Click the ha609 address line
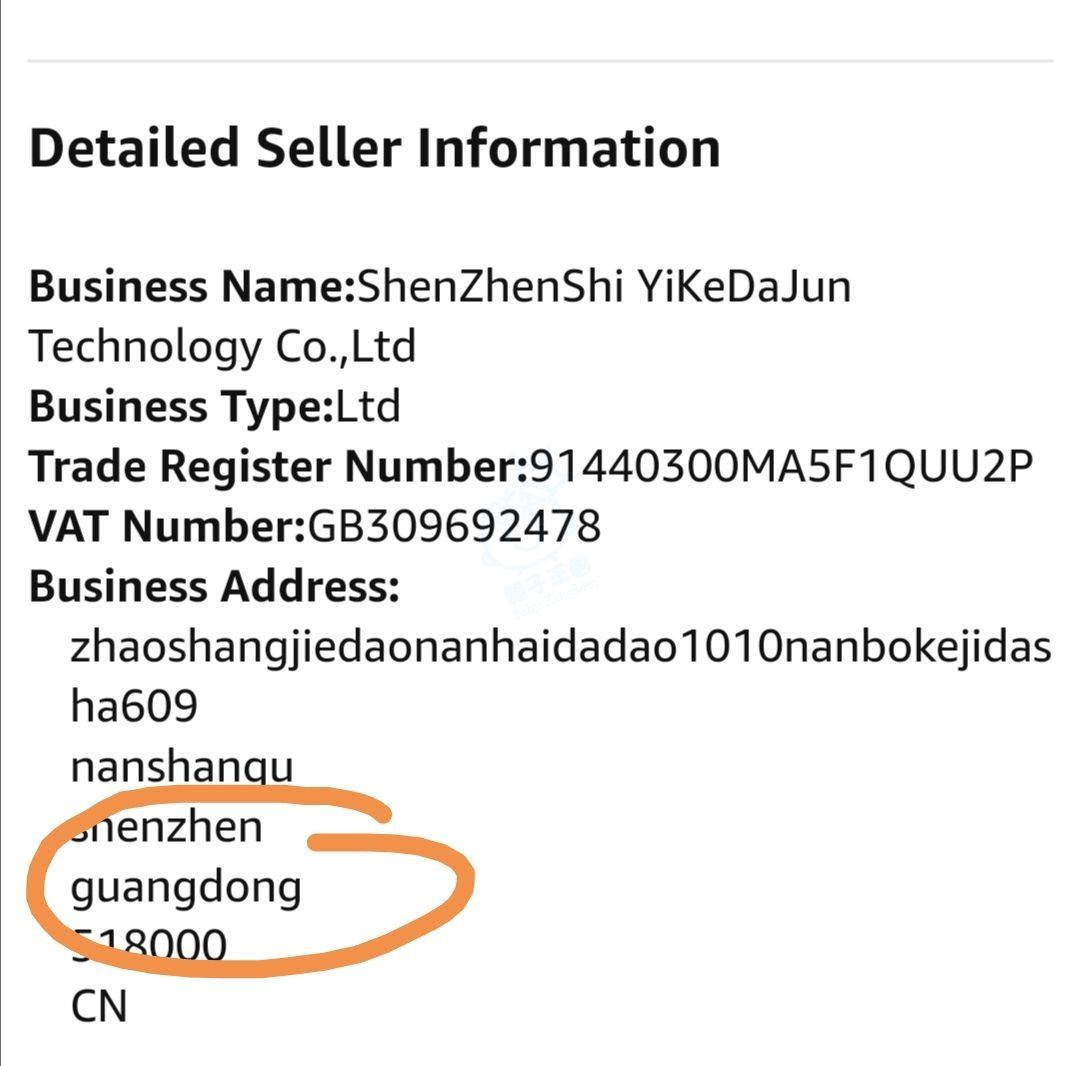 pyautogui.click(x=134, y=706)
